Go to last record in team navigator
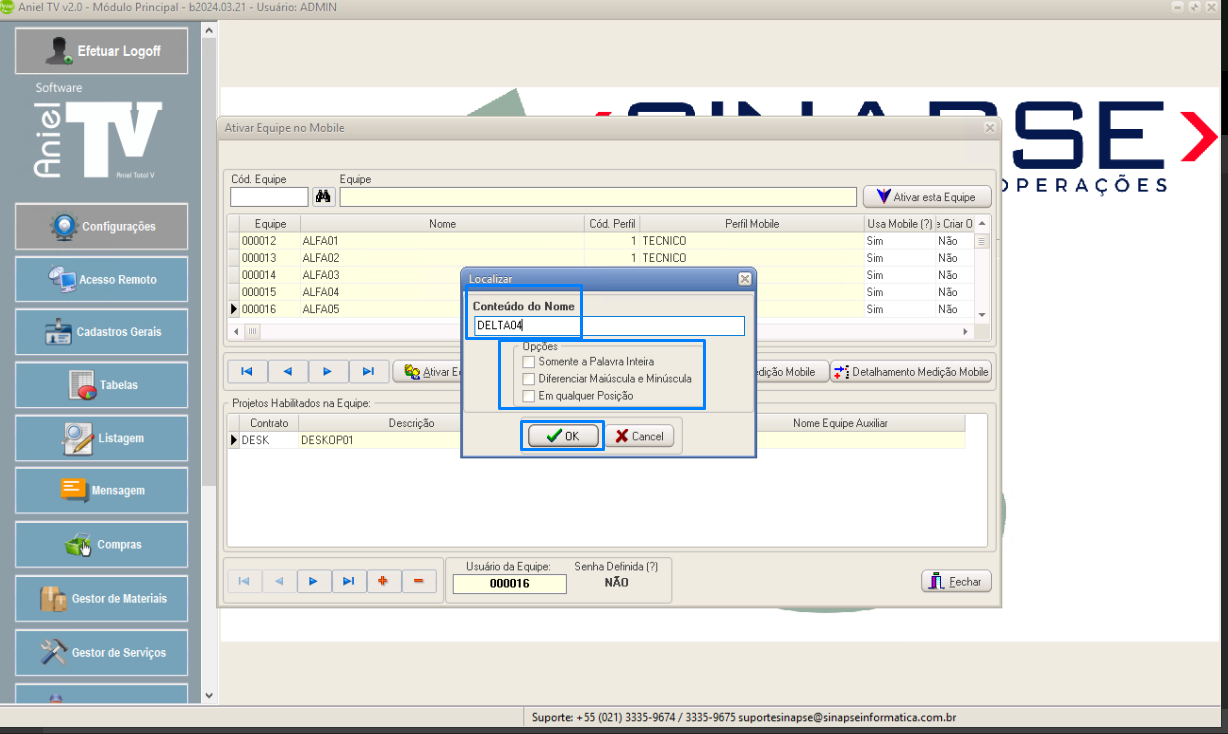Viewport: 1228px width, 734px height. 368,372
